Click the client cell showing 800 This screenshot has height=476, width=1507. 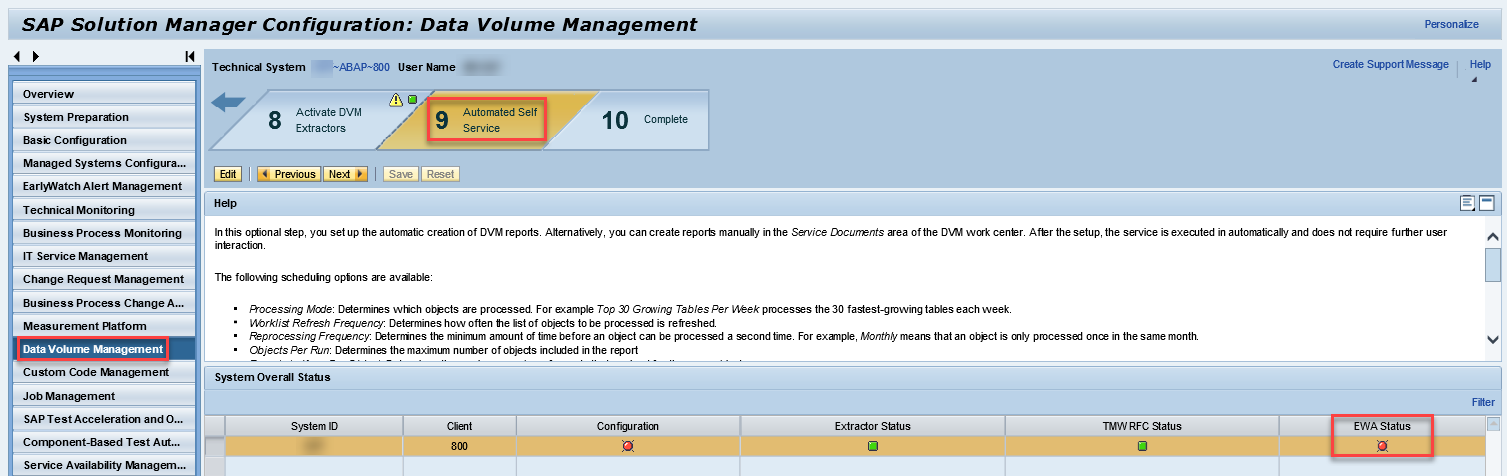[459, 446]
